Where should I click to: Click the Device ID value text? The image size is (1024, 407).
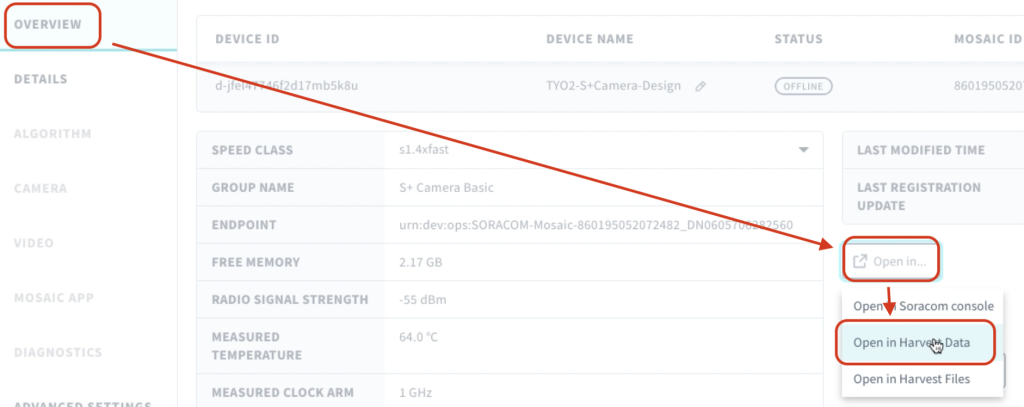286,86
